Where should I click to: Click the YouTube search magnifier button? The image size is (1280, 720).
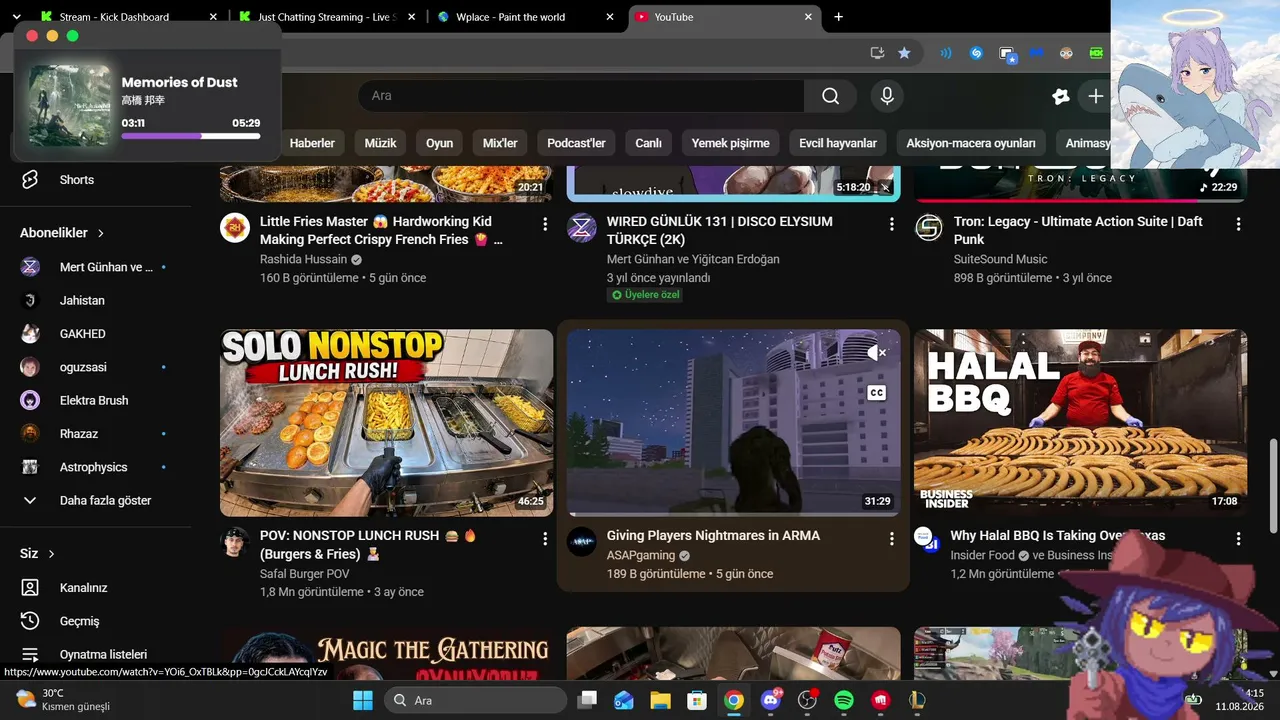coord(830,96)
